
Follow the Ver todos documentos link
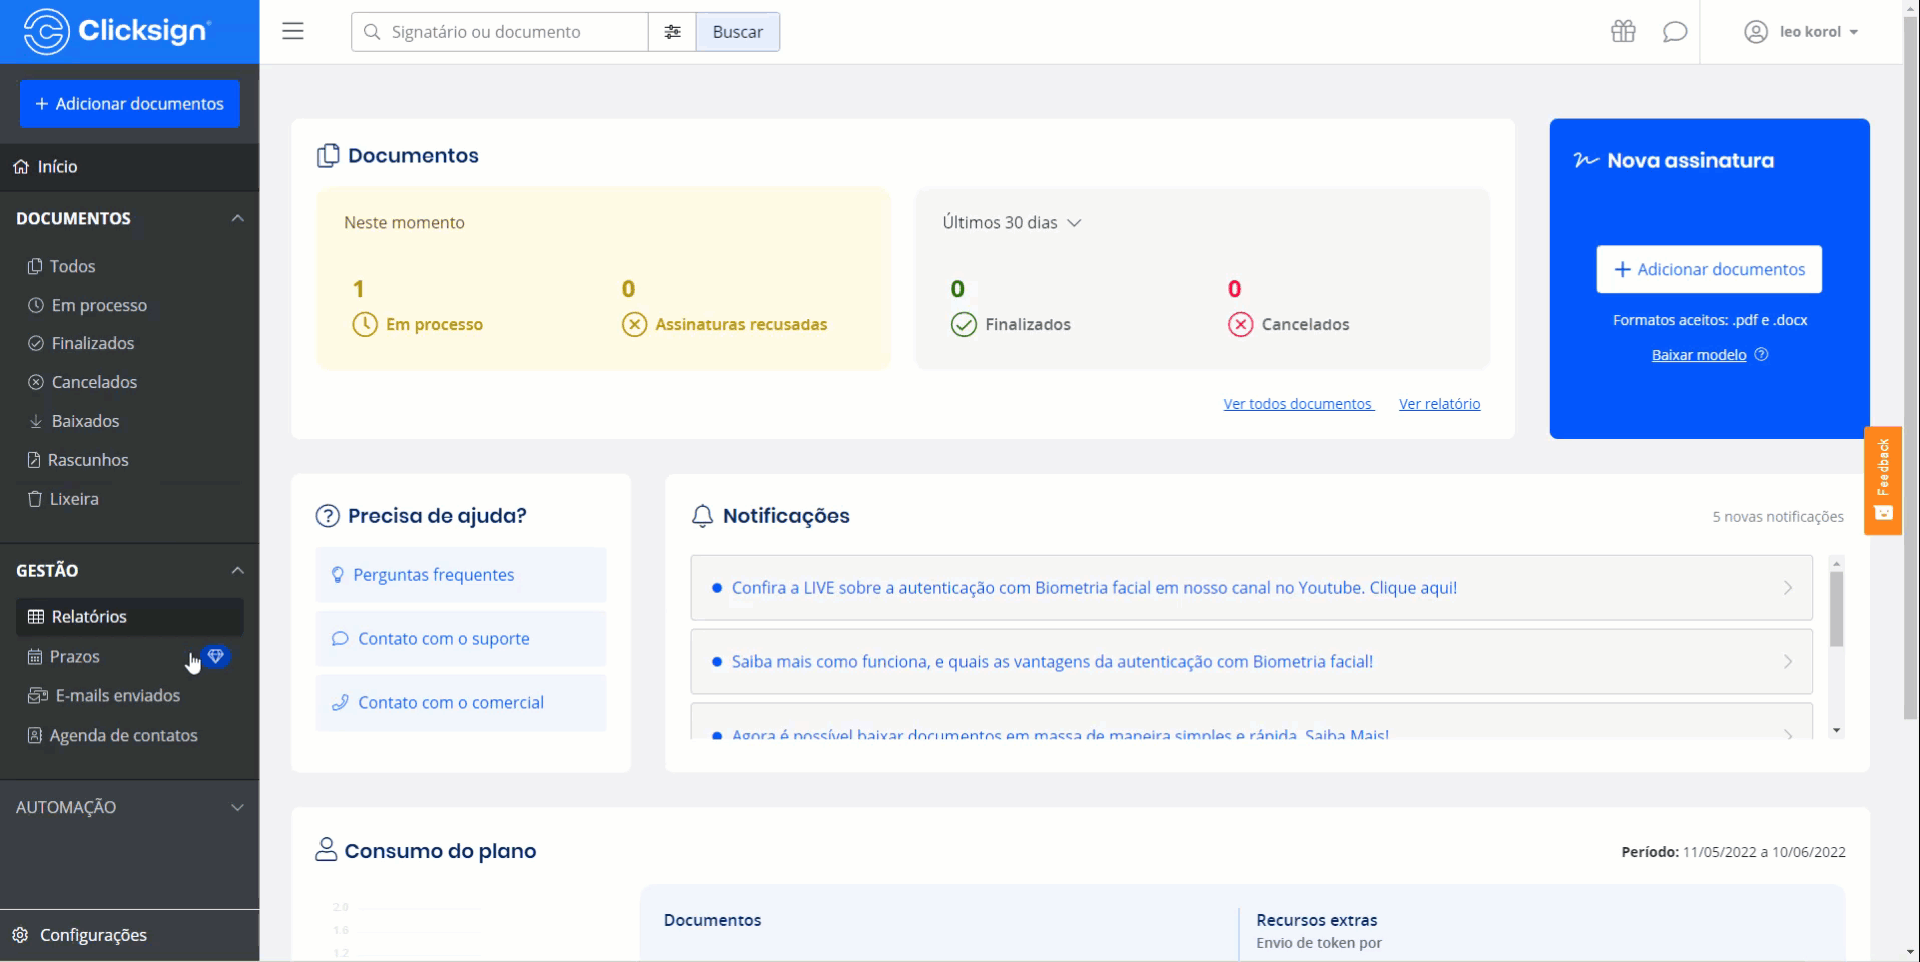click(x=1299, y=404)
